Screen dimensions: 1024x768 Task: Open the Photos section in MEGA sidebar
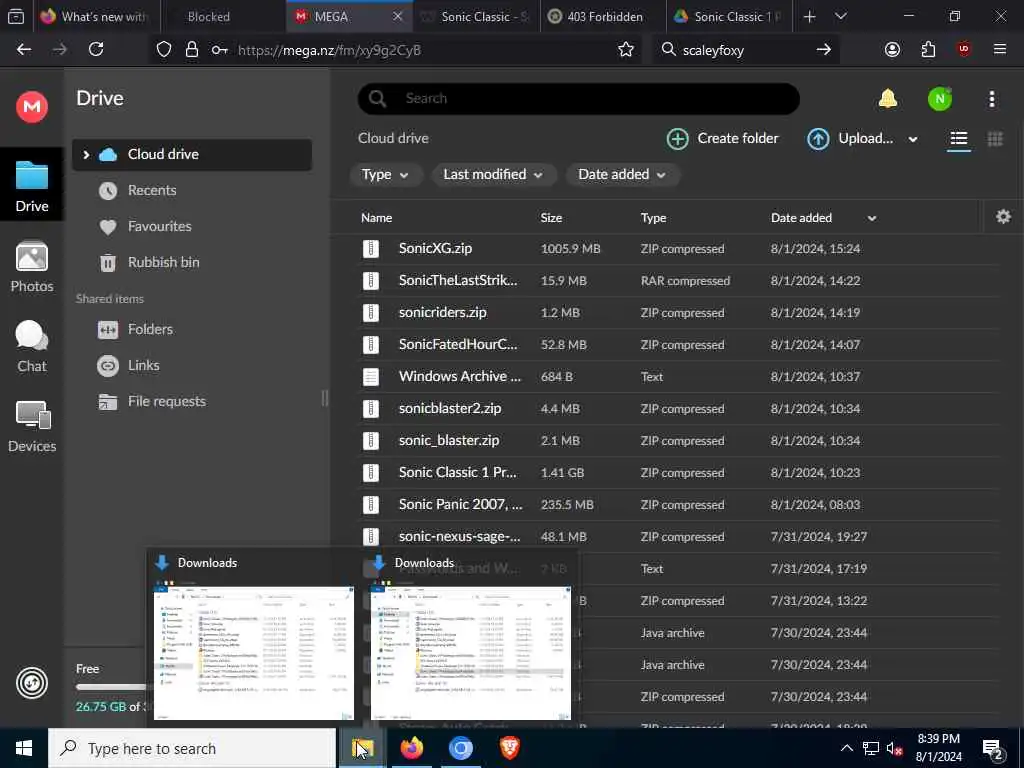click(x=32, y=266)
